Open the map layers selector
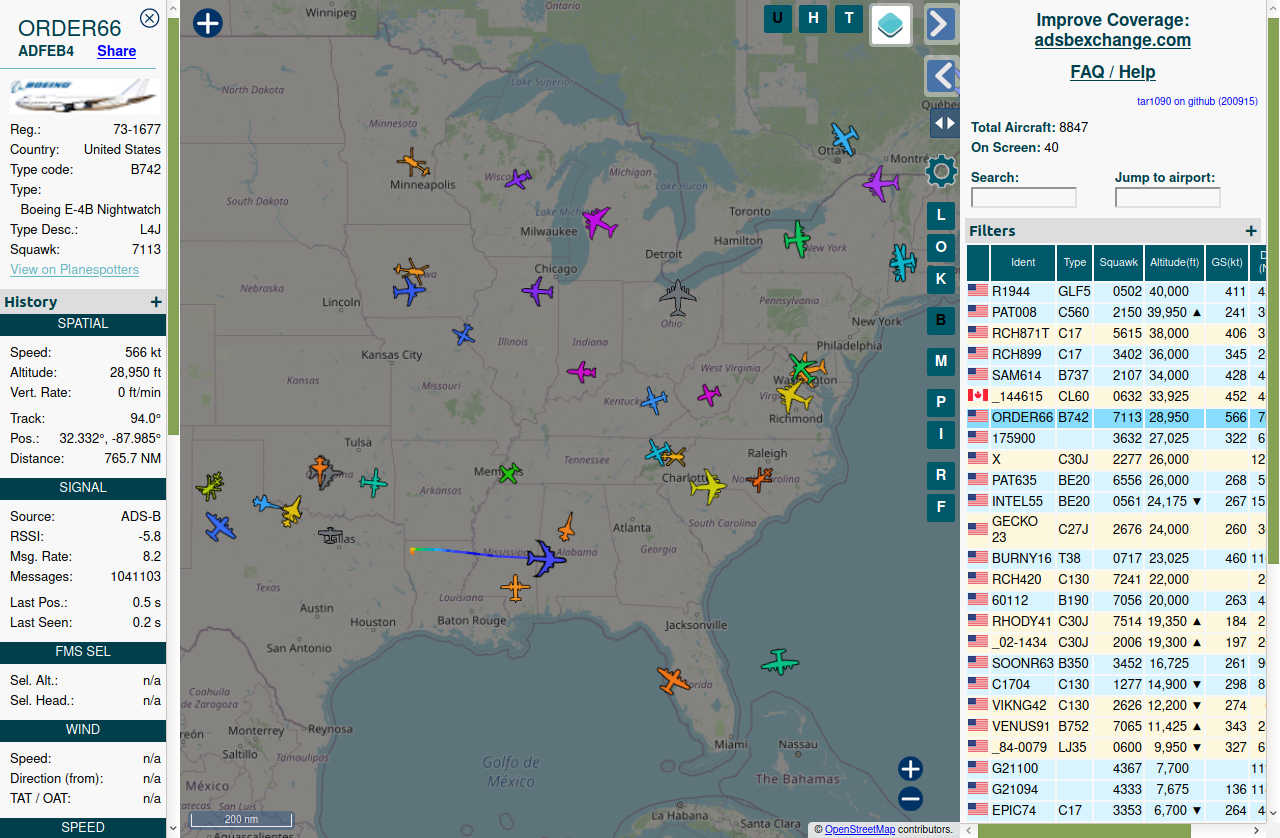The height and width of the screenshot is (838, 1280). click(891, 24)
